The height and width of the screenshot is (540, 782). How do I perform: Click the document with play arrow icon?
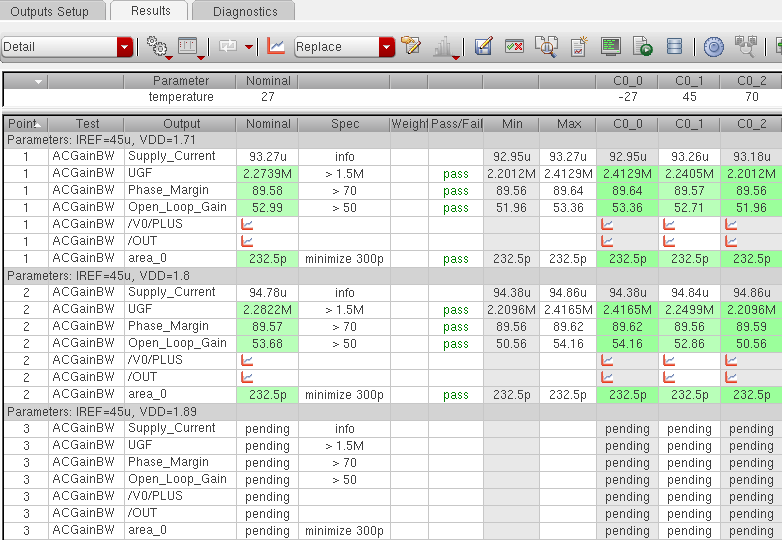(642, 46)
